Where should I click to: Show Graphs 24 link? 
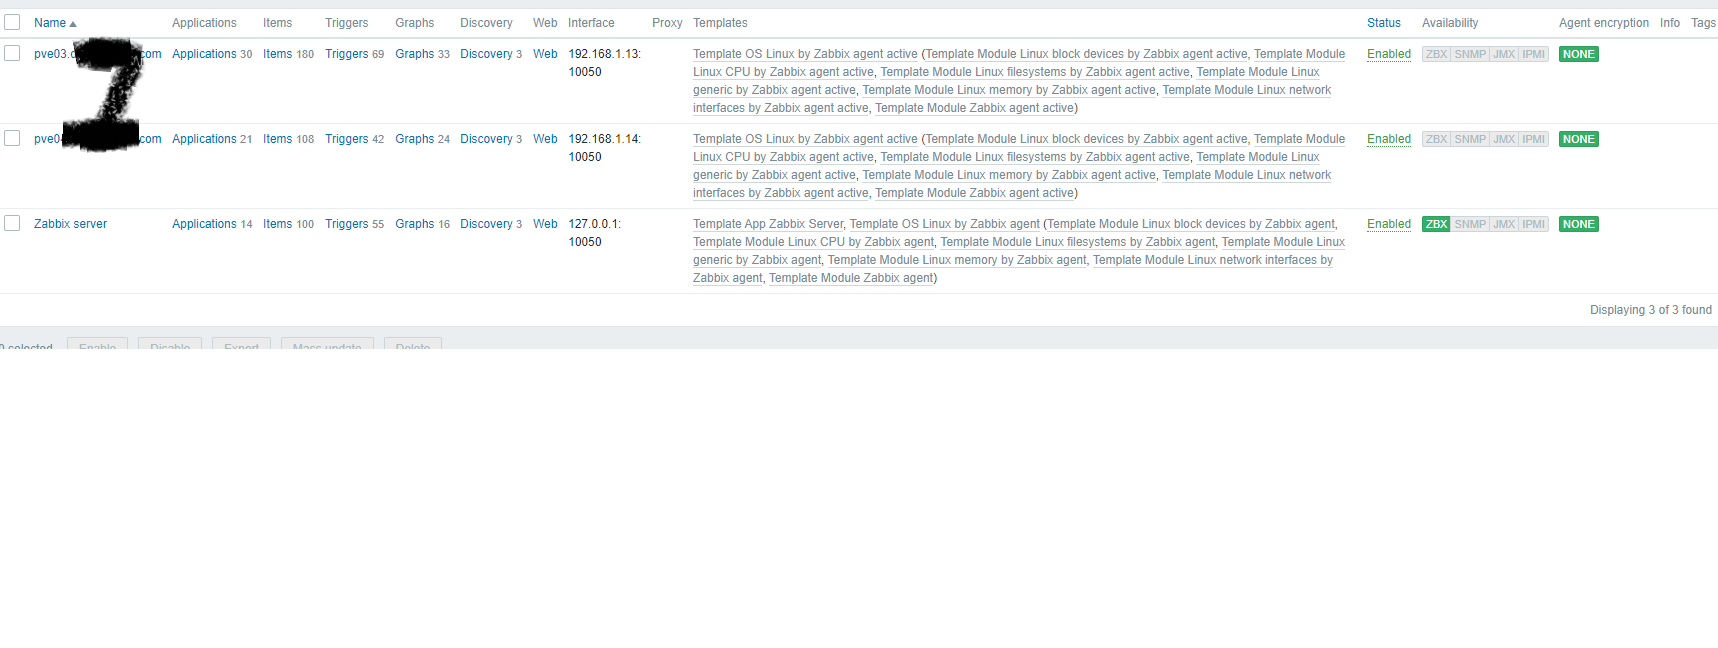click(x=414, y=139)
